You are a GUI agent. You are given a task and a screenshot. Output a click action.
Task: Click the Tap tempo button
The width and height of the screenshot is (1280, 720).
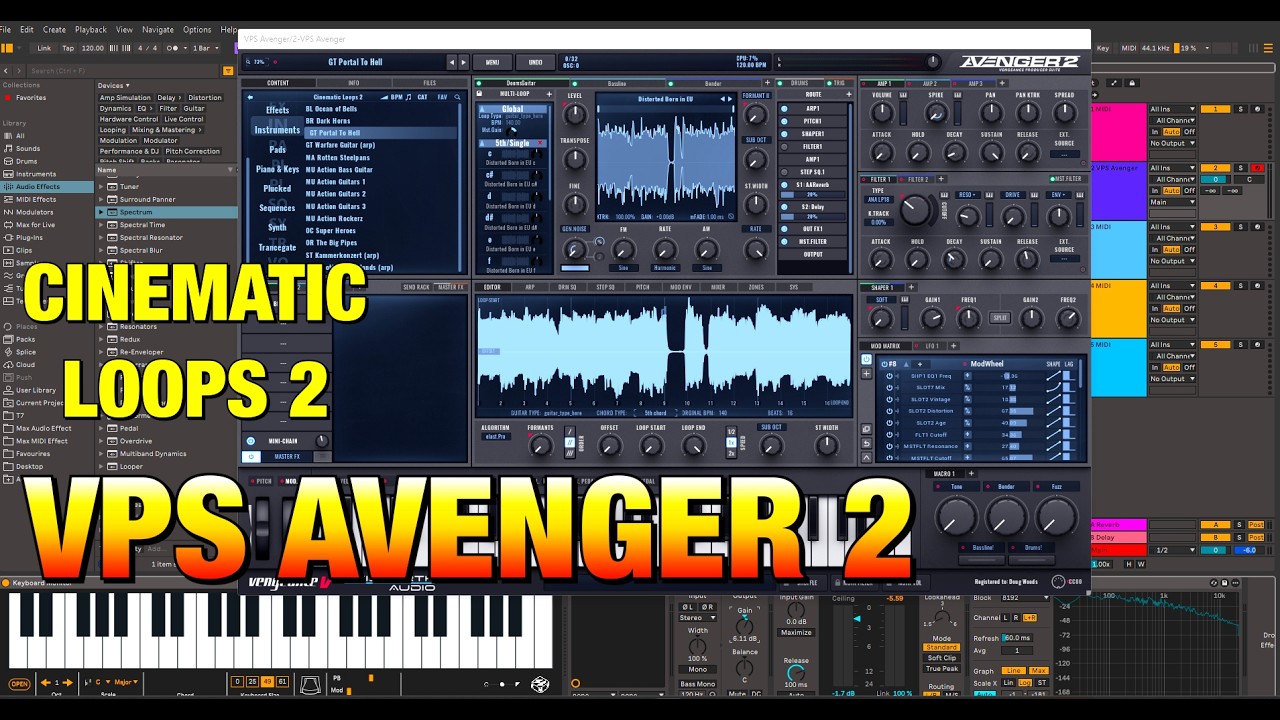tap(68, 47)
